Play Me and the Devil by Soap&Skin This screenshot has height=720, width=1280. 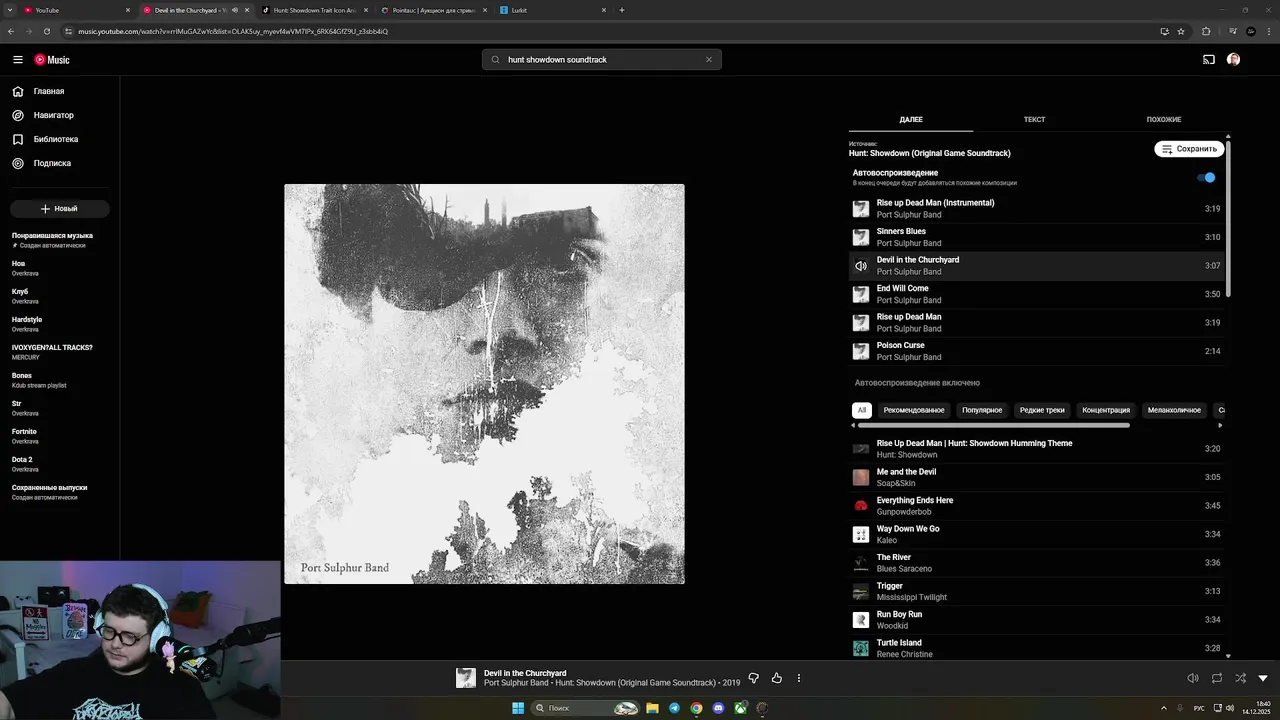(1036, 477)
